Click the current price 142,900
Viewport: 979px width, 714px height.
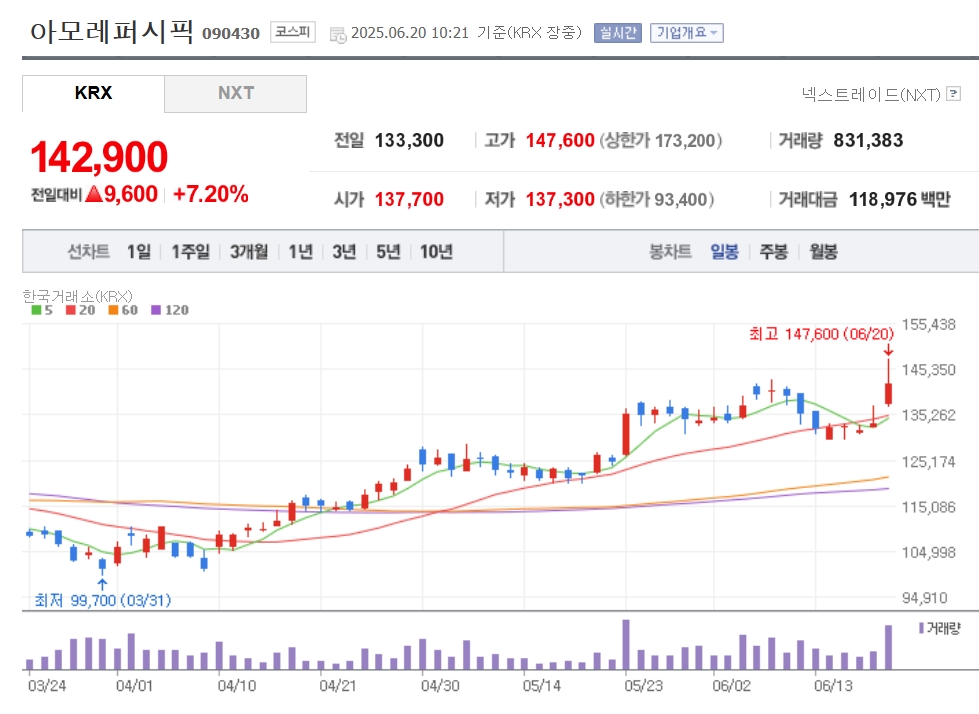pyautogui.click(x=99, y=157)
